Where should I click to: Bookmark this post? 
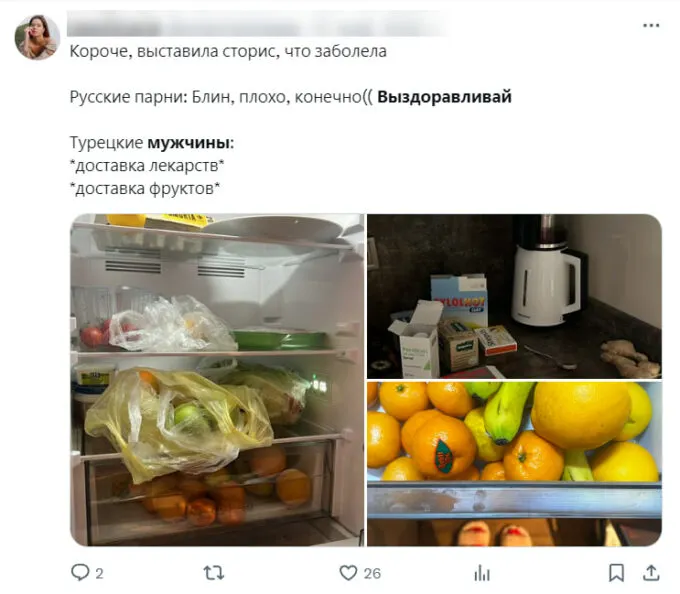[616, 573]
